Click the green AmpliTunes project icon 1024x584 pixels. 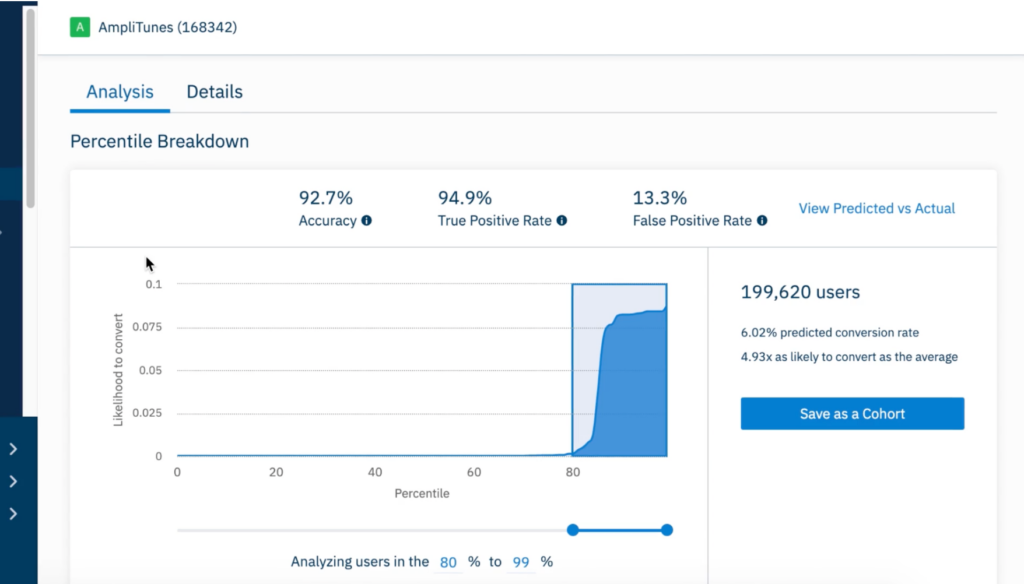click(x=80, y=27)
